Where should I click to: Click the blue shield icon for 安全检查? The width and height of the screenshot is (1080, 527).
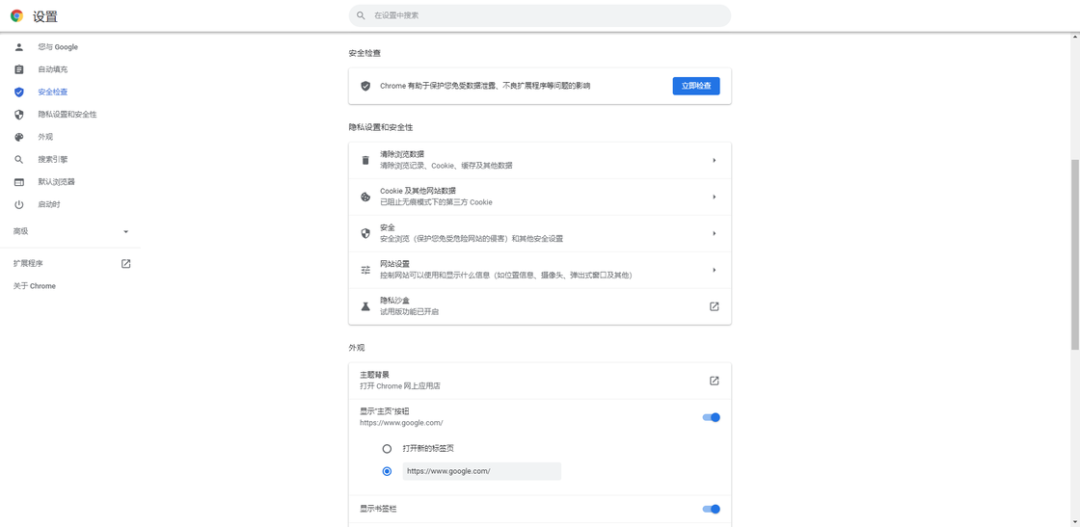coord(19,92)
